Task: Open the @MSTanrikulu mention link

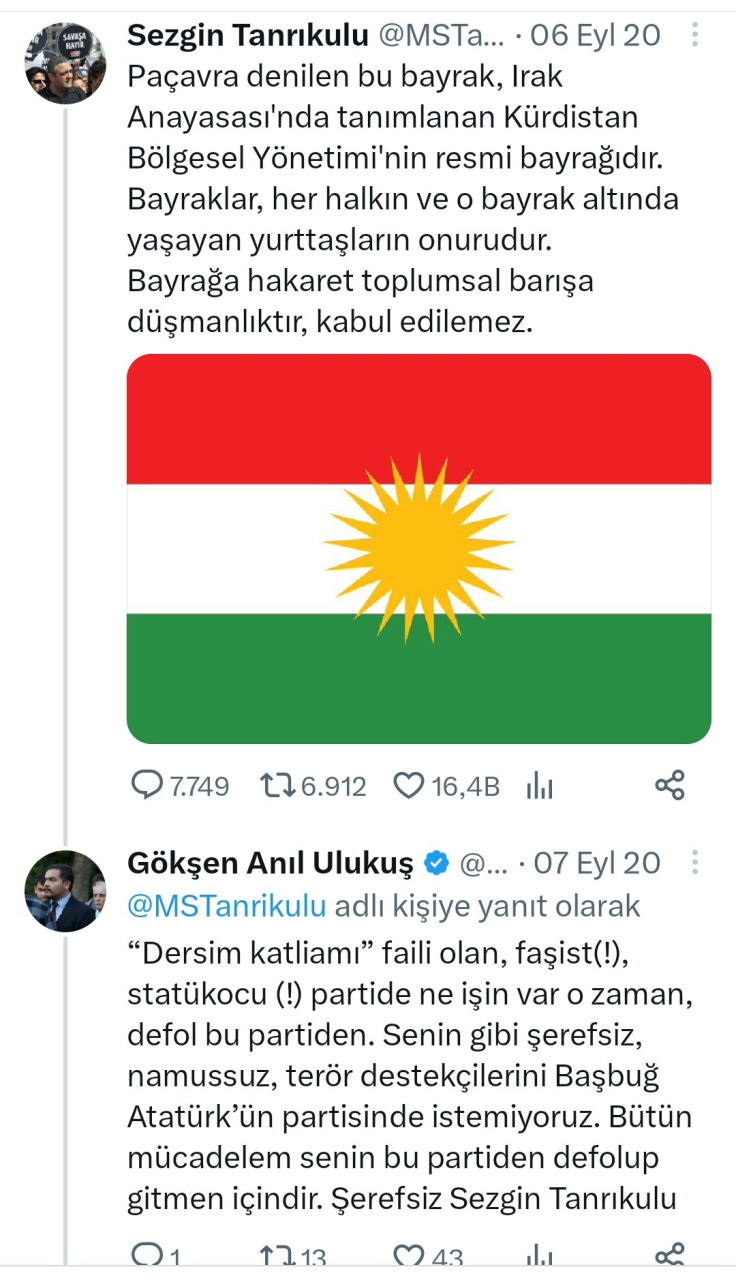Action: coord(227,906)
